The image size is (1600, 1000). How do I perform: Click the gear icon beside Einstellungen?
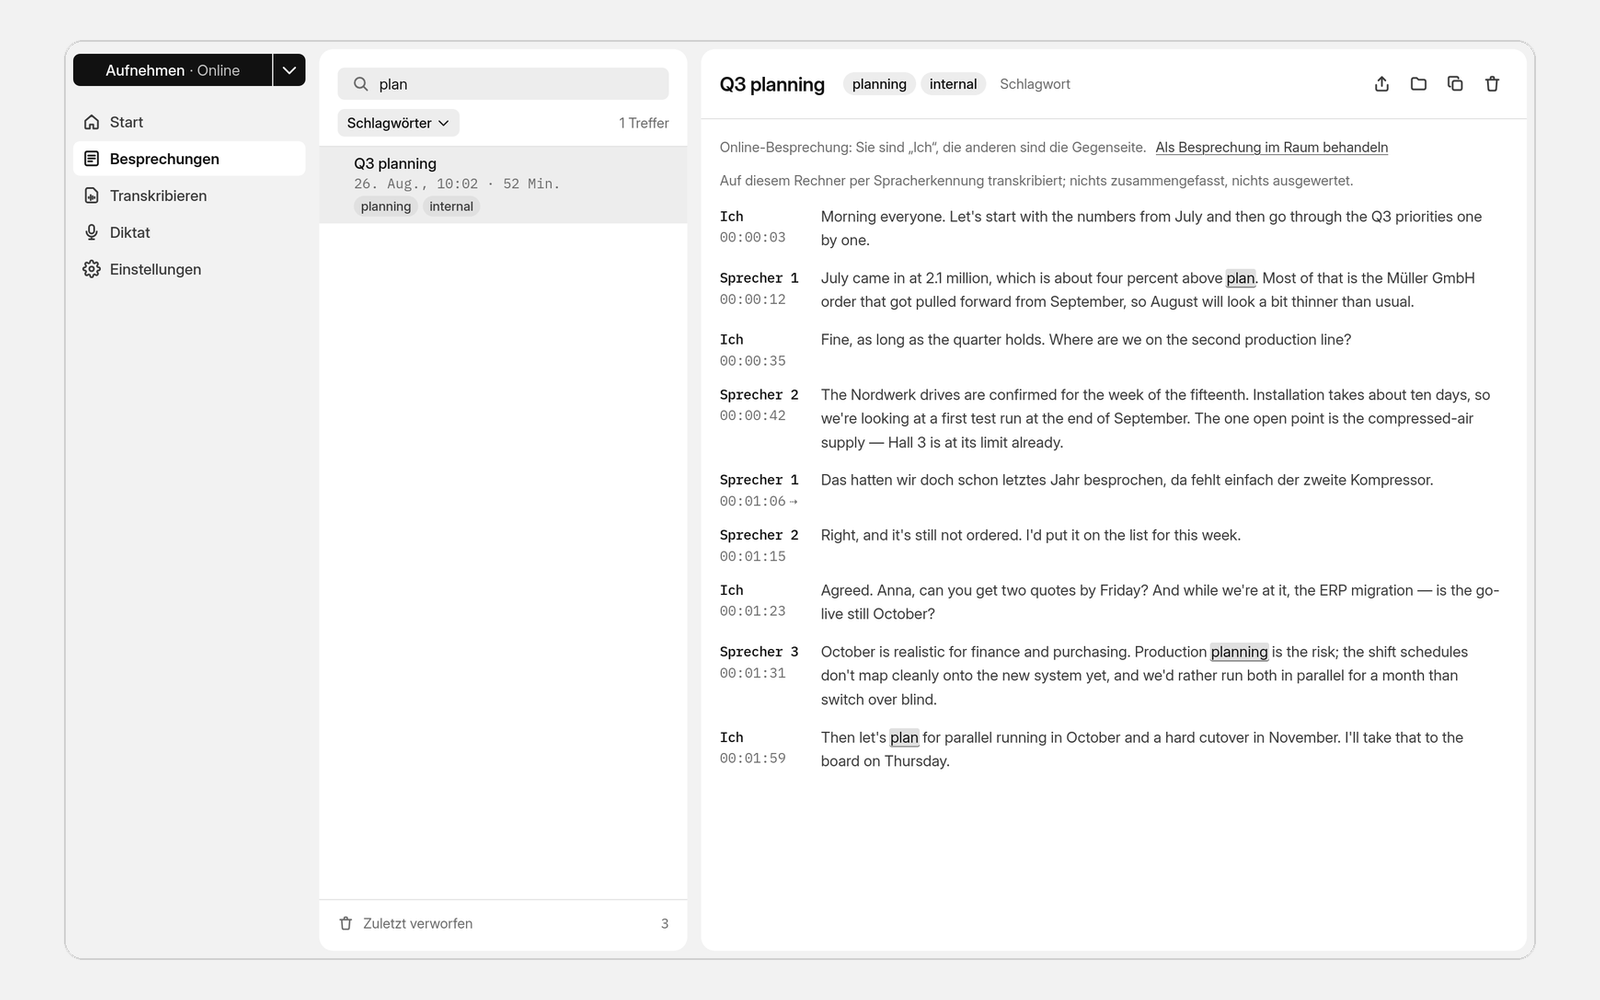coord(92,269)
